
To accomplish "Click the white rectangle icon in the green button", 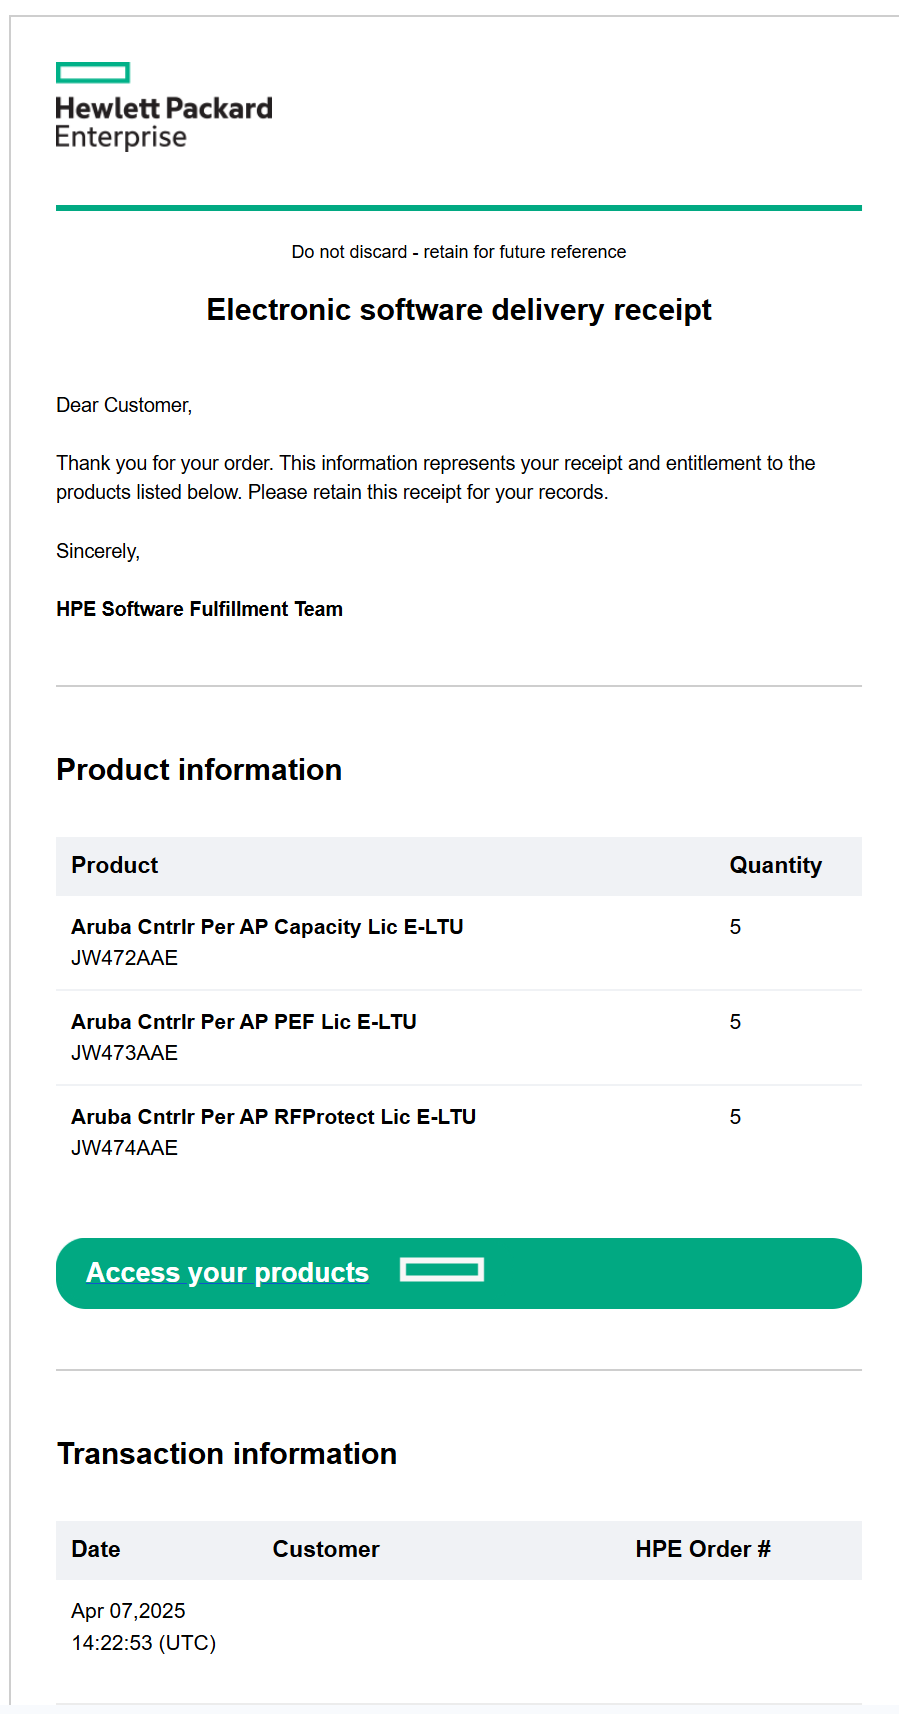I will pos(442,1270).
